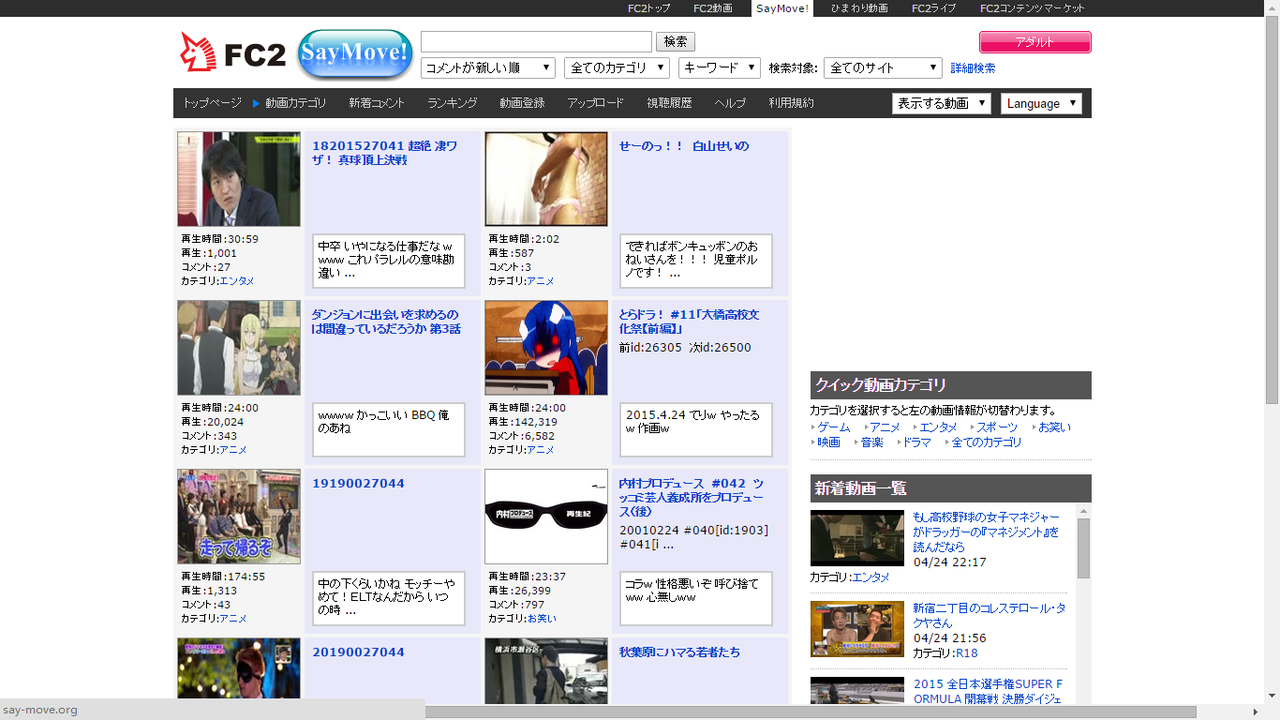The width and height of the screenshot is (1280, 720).
Task: Open the 詳細検索 advanced search link
Action: click(x=971, y=67)
